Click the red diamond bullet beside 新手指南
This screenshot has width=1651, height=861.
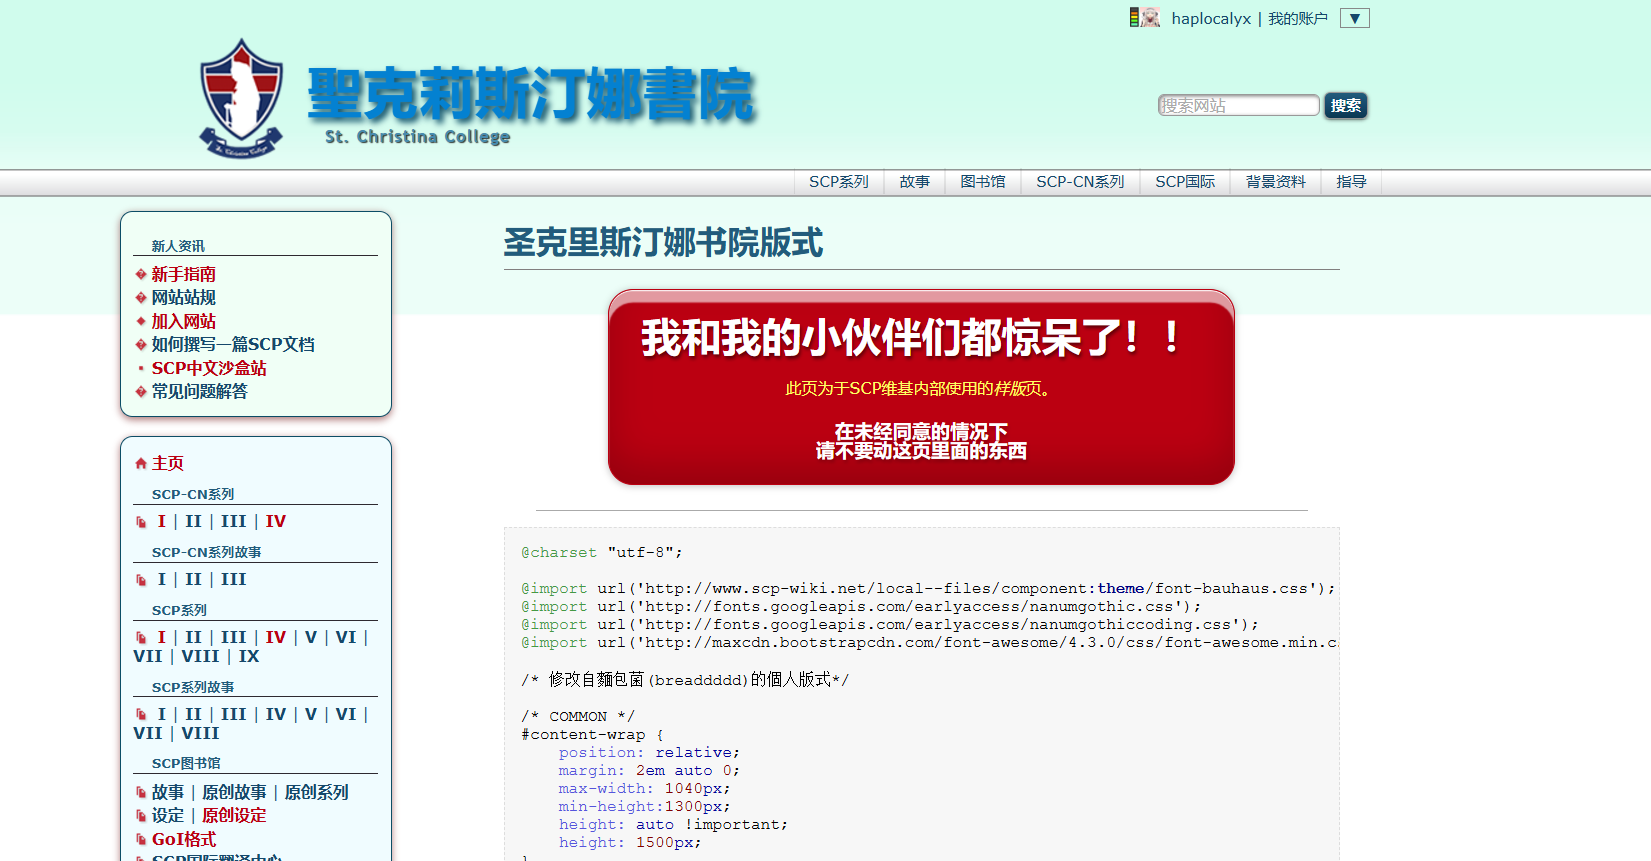click(141, 274)
